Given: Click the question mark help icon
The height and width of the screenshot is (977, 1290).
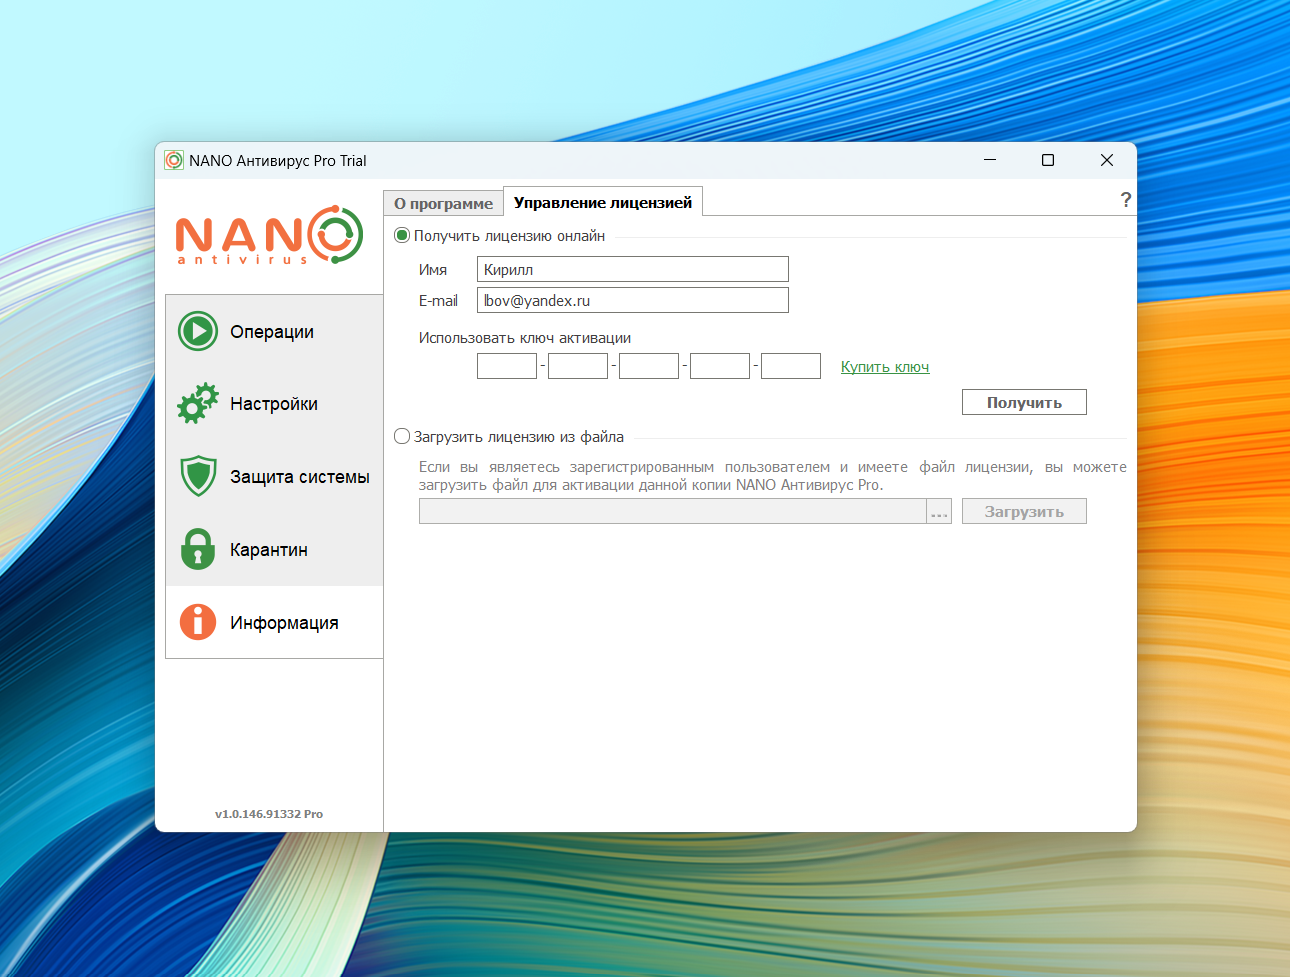Looking at the screenshot, I should click(1125, 200).
